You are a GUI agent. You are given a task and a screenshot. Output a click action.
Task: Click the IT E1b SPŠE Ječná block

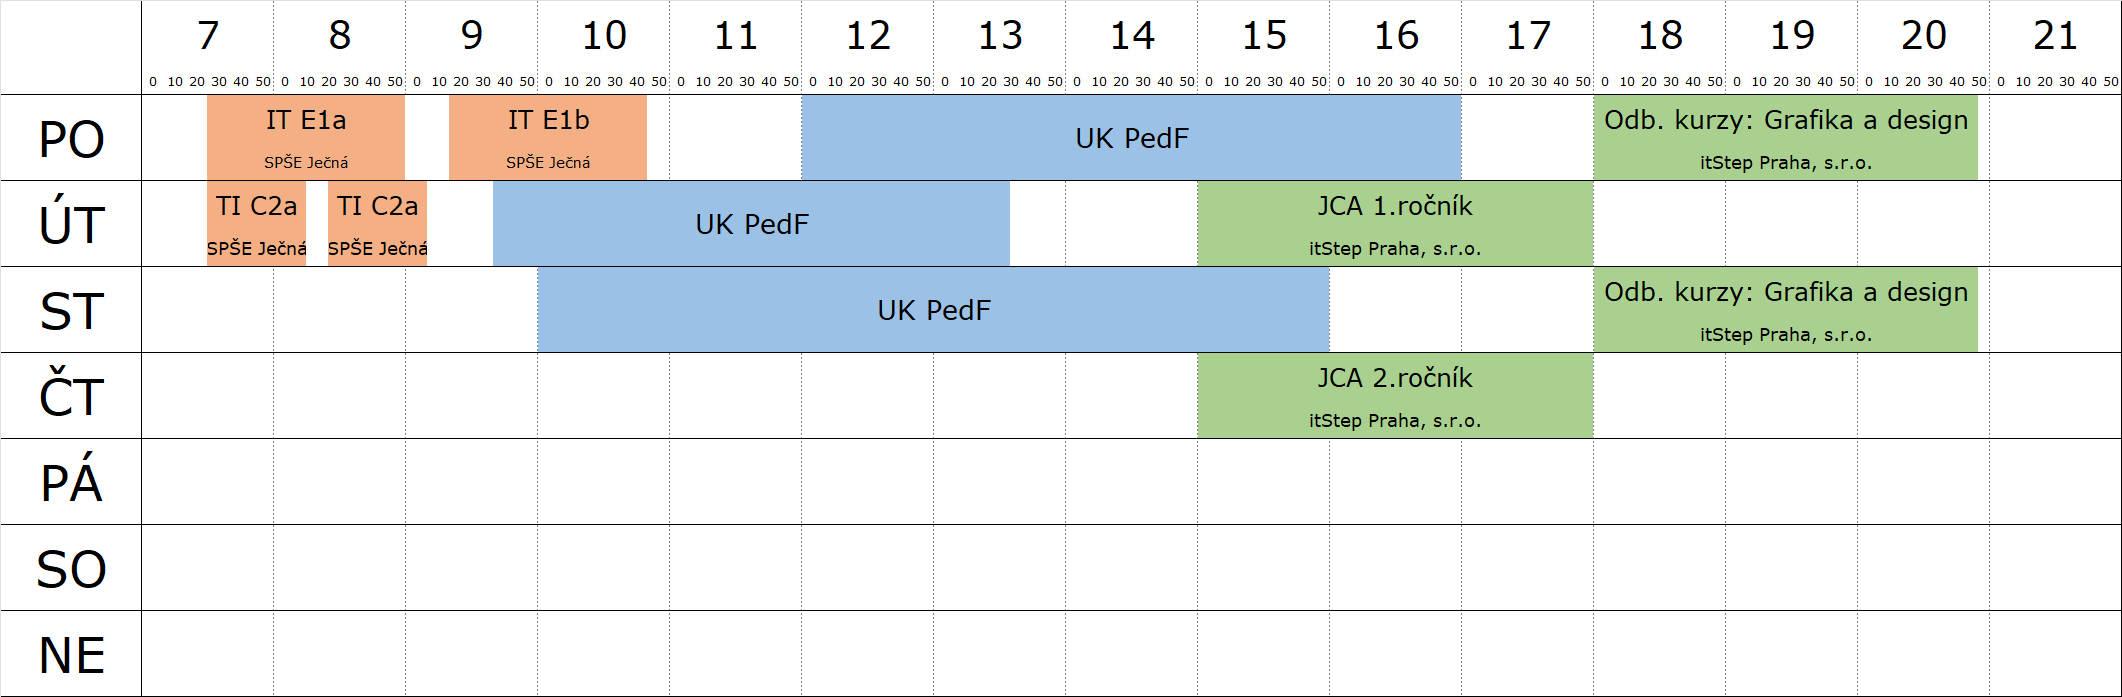point(548,138)
